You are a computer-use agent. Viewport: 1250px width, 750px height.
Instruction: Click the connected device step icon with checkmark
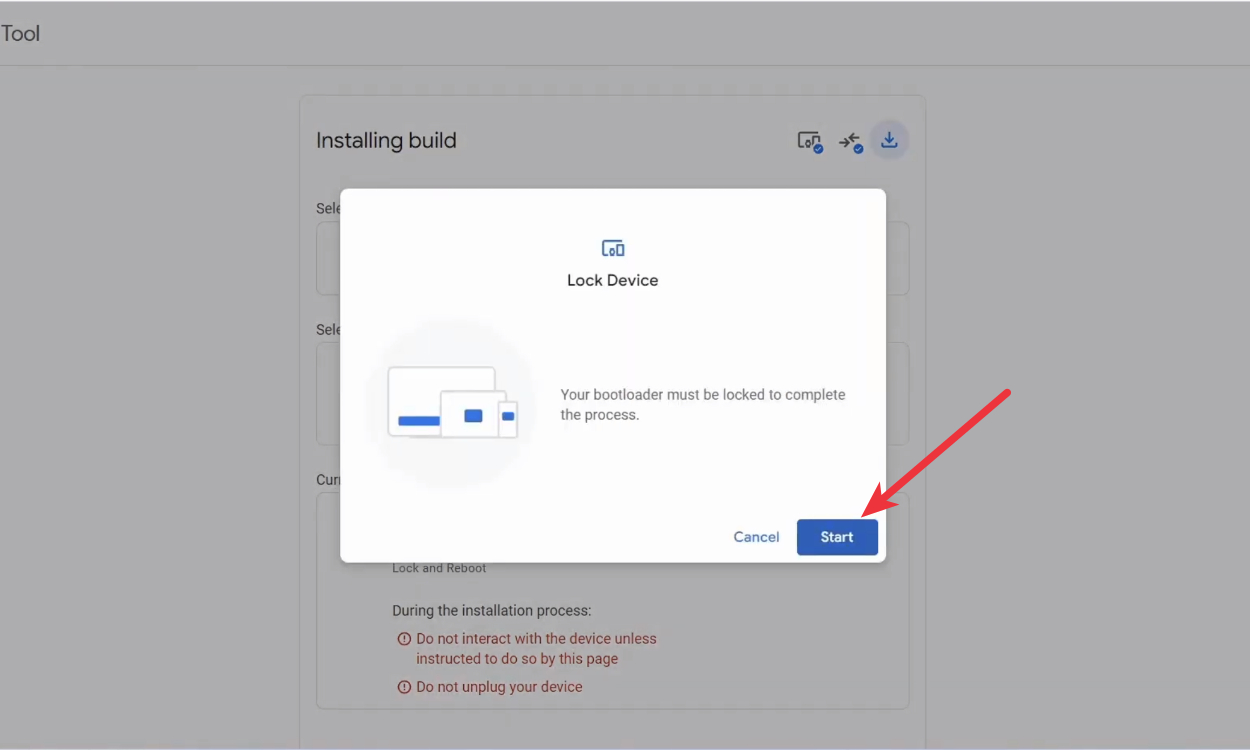click(x=809, y=141)
